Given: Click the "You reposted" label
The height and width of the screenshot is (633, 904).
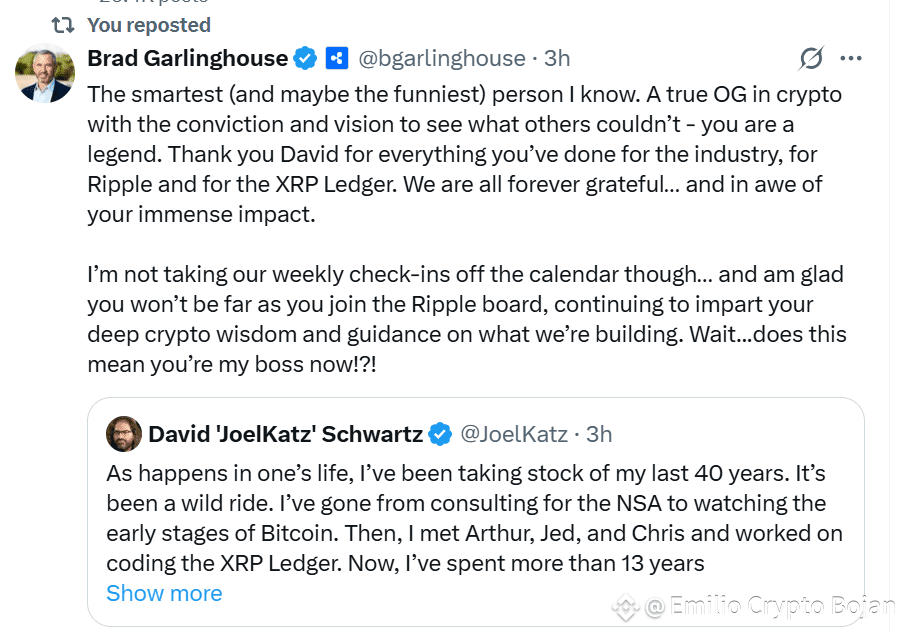Looking at the screenshot, I should (x=149, y=25).
